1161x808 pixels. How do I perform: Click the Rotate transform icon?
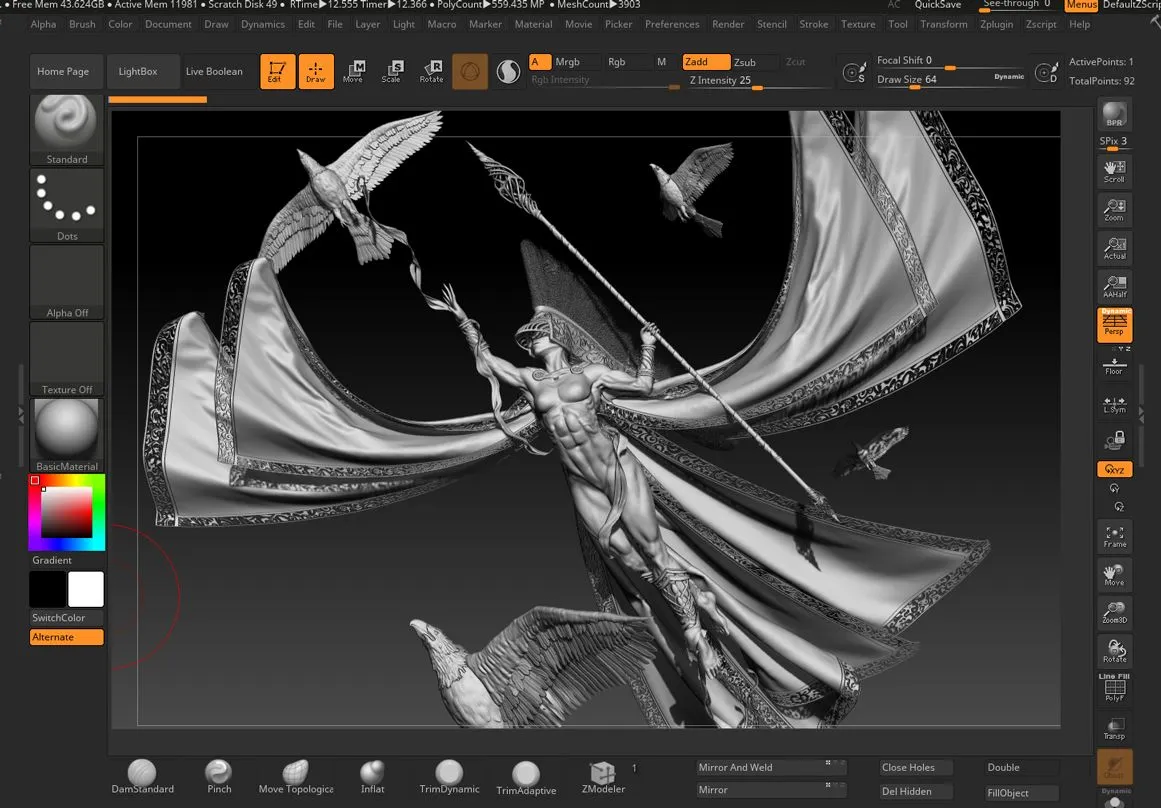point(431,71)
